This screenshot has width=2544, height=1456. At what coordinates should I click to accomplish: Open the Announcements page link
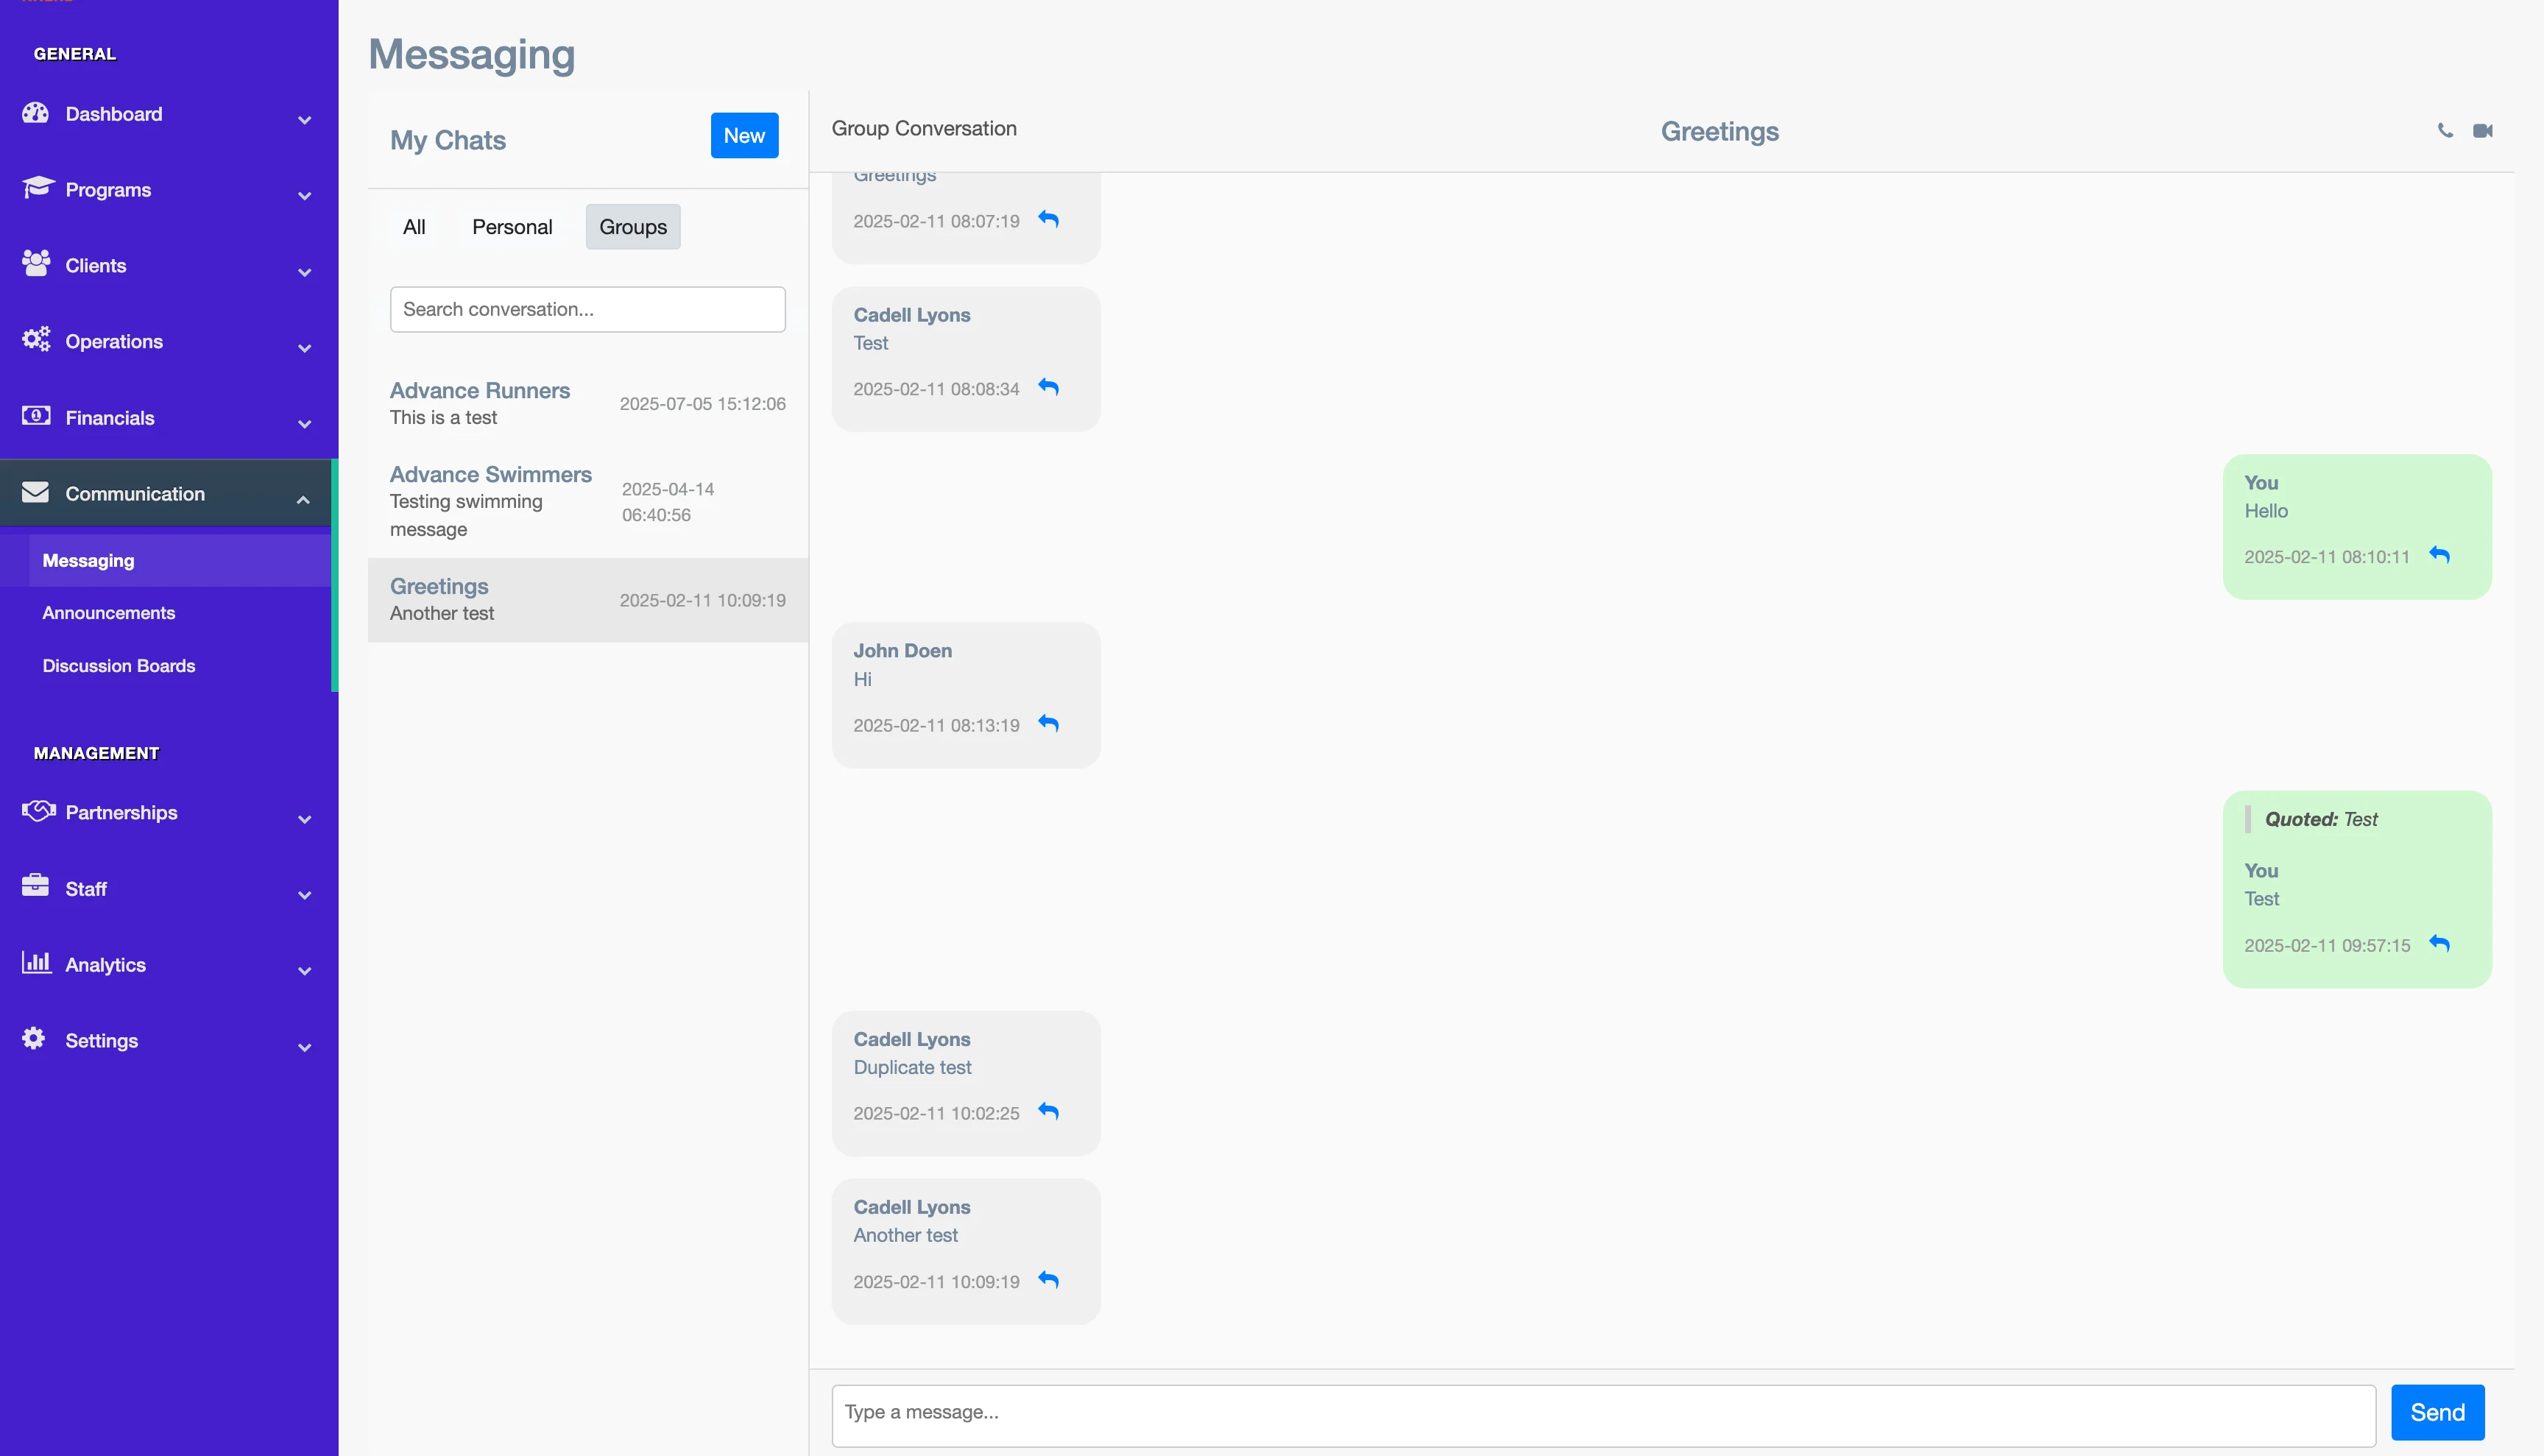(108, 613)
